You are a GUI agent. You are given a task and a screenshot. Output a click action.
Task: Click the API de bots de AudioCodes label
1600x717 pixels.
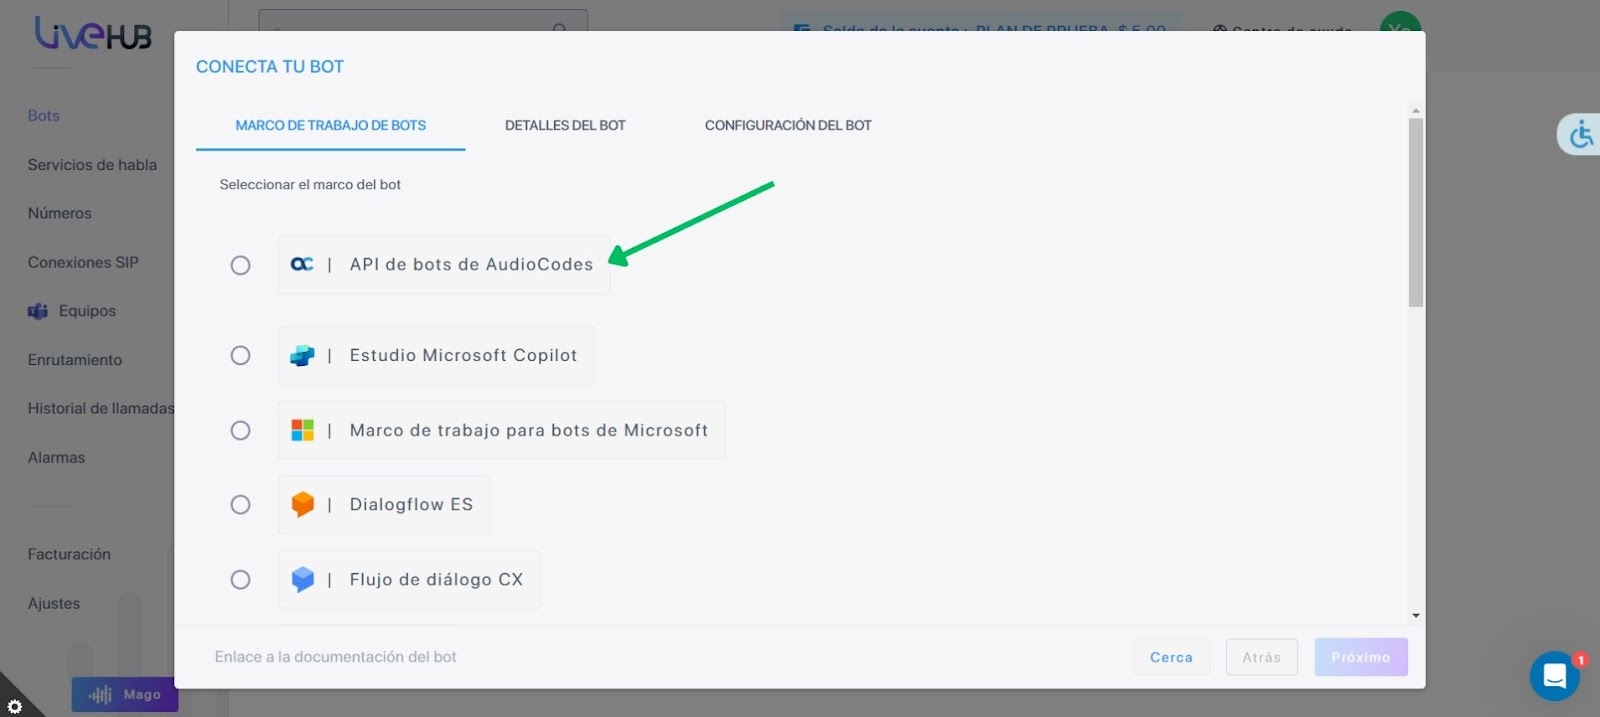471,264
